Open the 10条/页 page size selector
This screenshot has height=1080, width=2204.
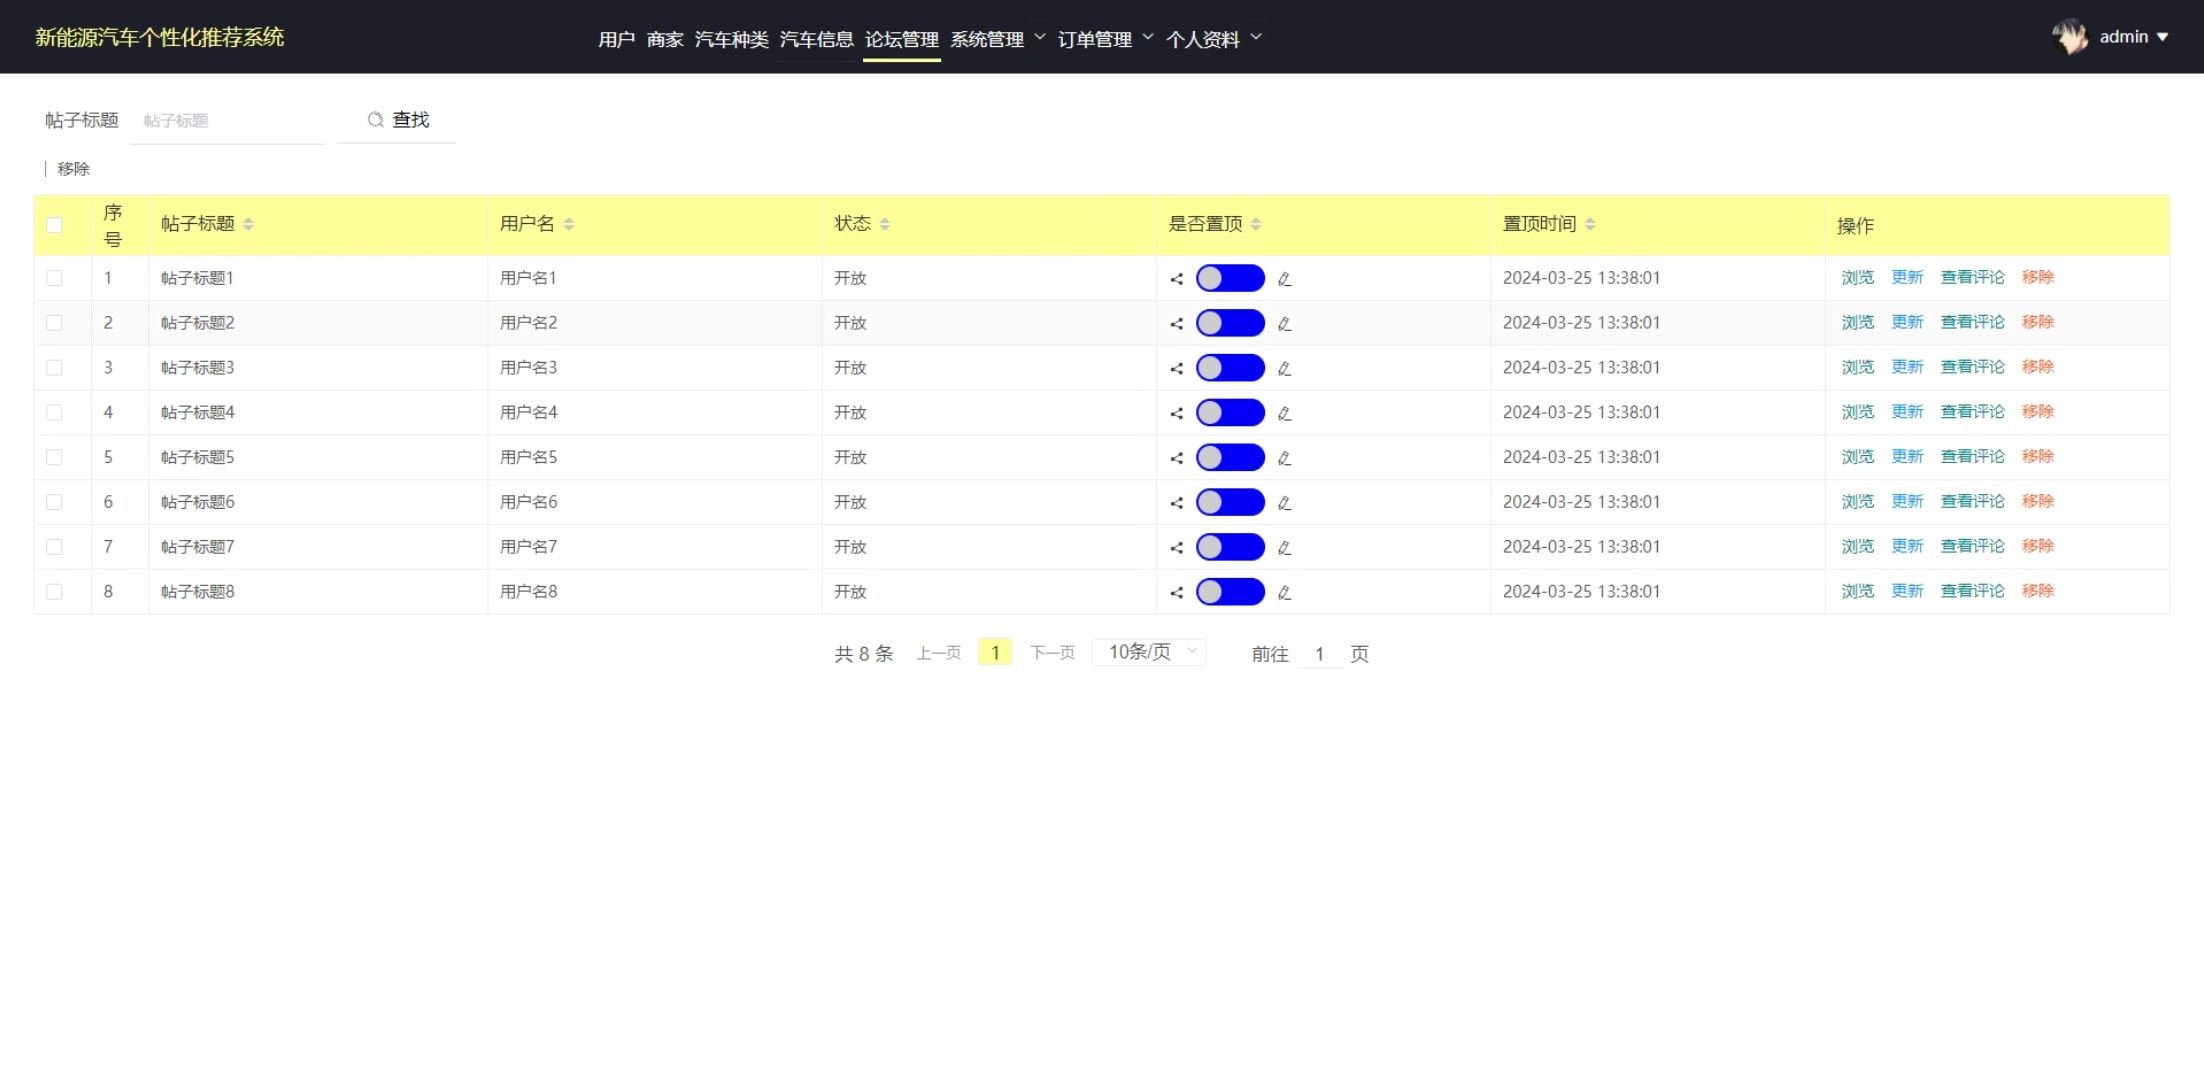point(1150,652)
